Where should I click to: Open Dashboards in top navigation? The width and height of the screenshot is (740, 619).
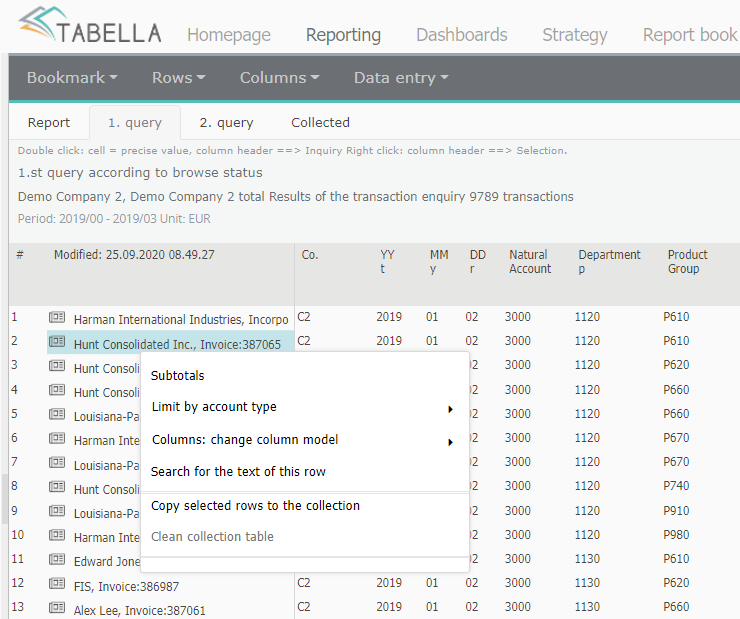pos(462,35)
